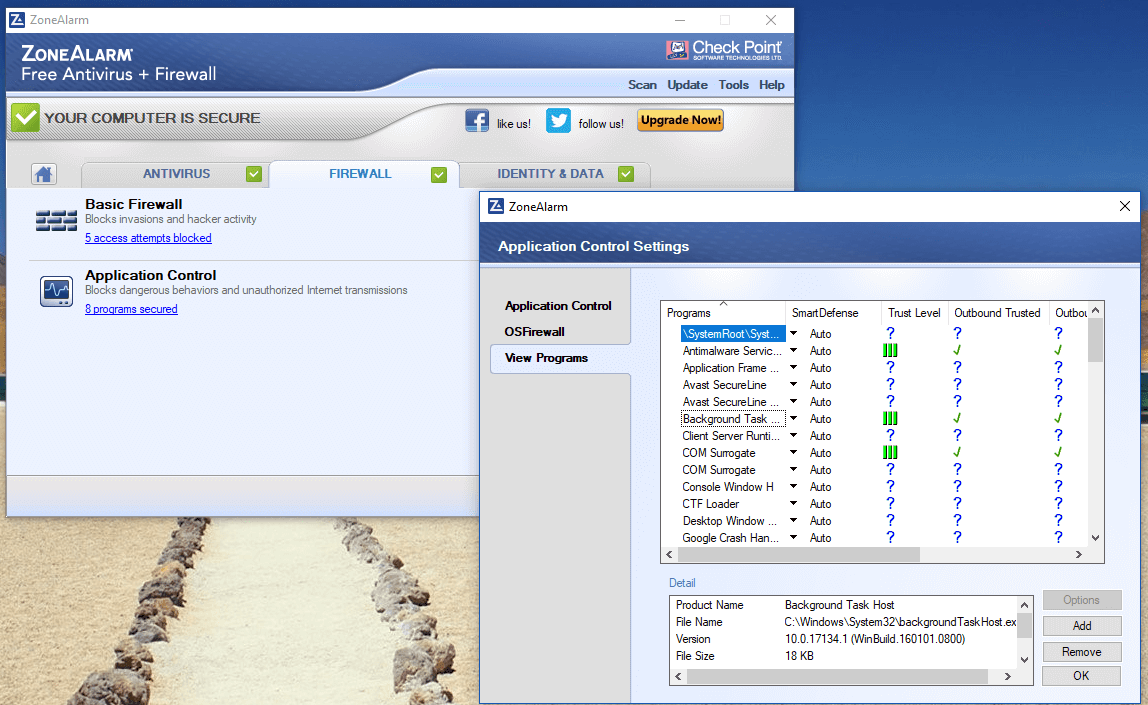Click Application Frame trust level question mark
Screen dimensions: 1148x705
(890, 368)
